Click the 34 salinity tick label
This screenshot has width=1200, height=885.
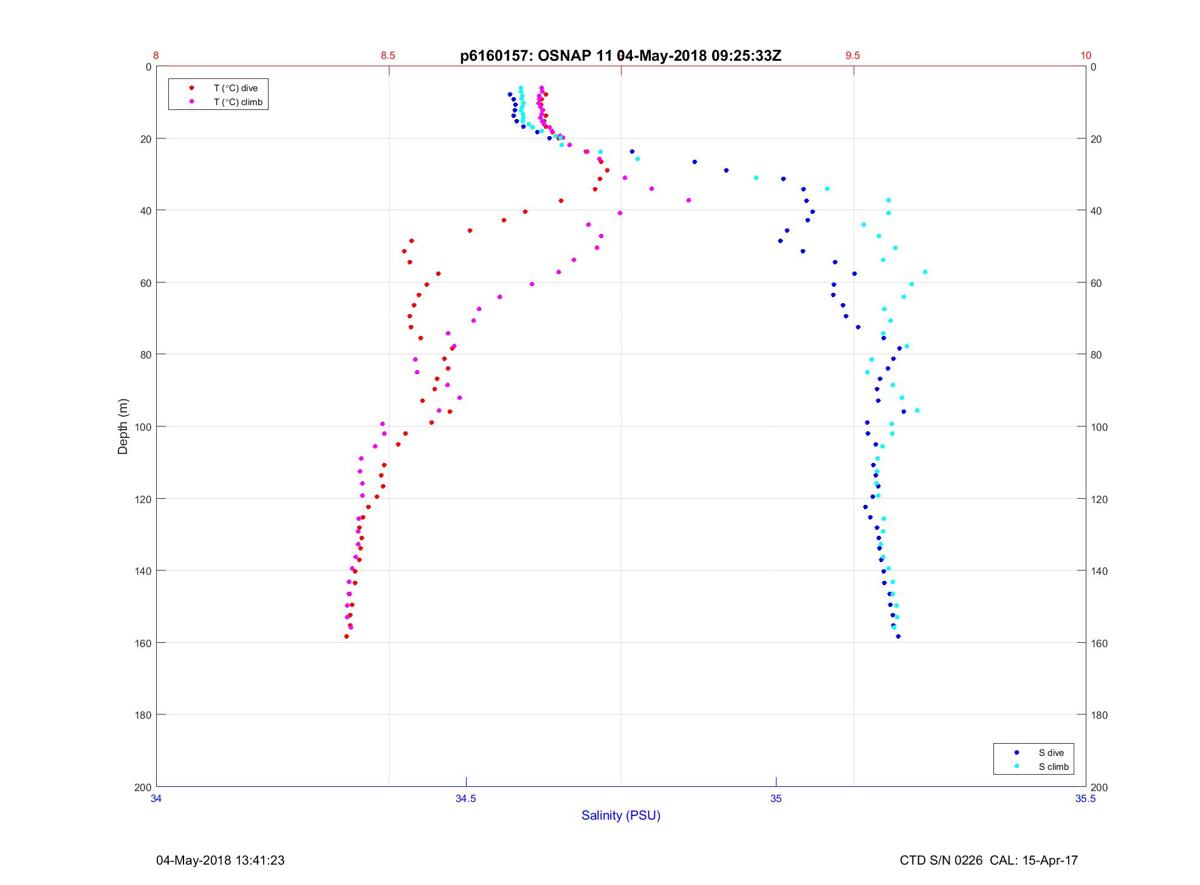click(156, 798)
